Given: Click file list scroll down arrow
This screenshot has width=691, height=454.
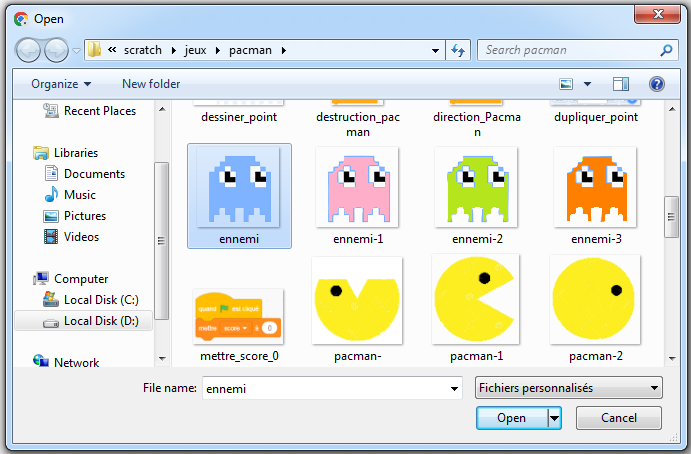Looking at the screenshot, I should point(672,358).
